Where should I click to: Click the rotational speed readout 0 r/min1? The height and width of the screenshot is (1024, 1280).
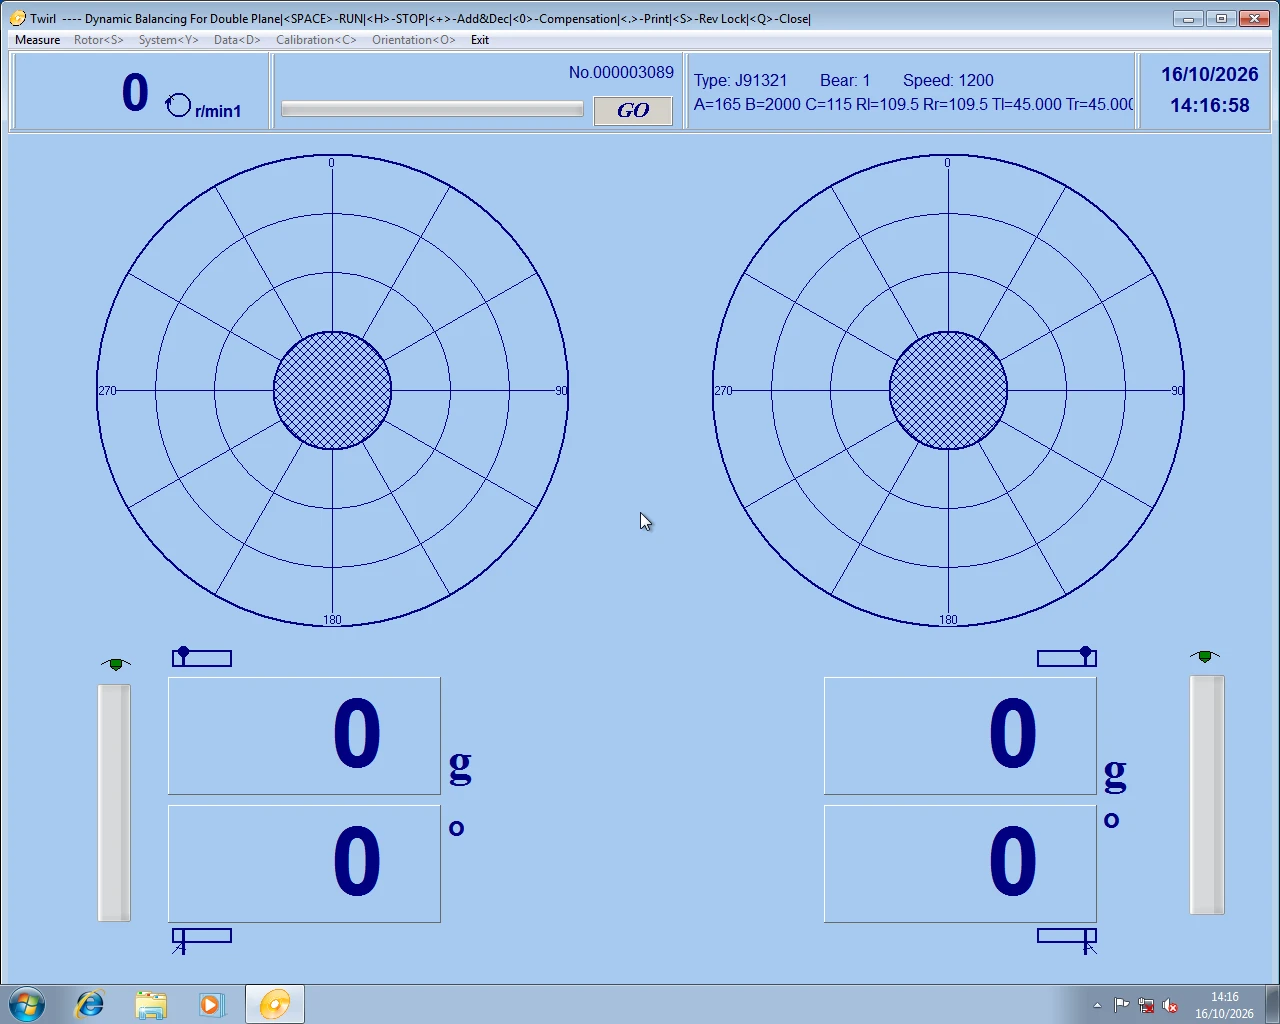pos(181,94)
